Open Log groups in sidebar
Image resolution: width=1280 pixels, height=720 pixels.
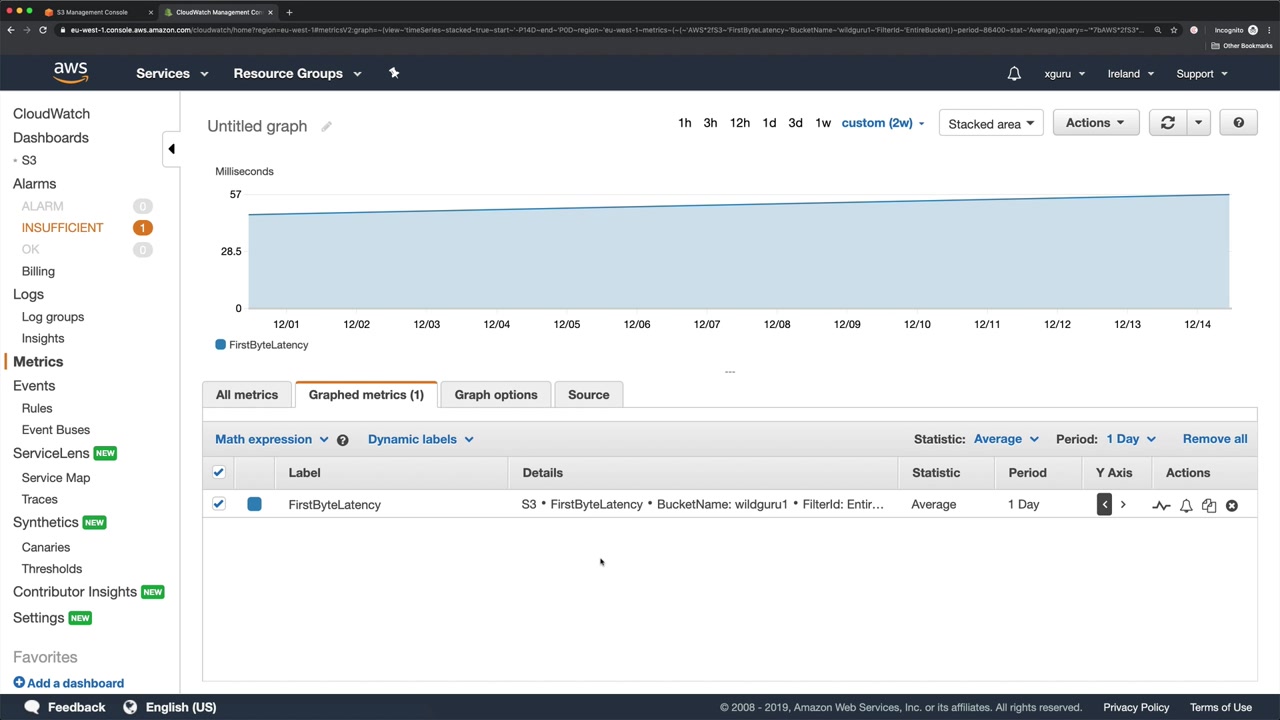click(x=53, y=317)
